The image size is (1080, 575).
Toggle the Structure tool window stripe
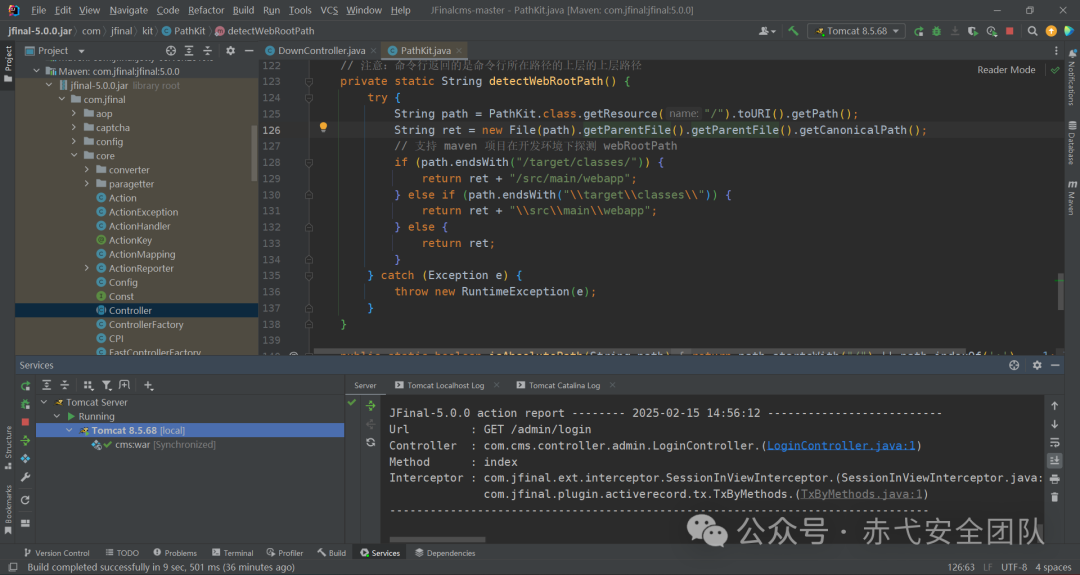[8, 446]
